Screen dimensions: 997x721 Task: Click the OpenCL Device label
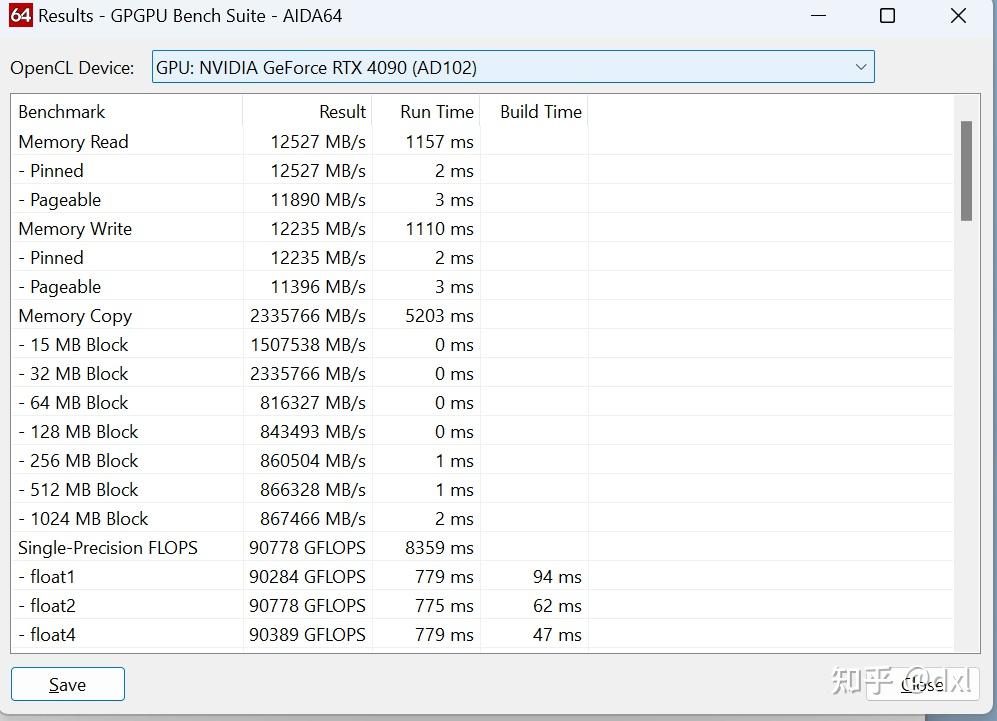coord(72,67)
